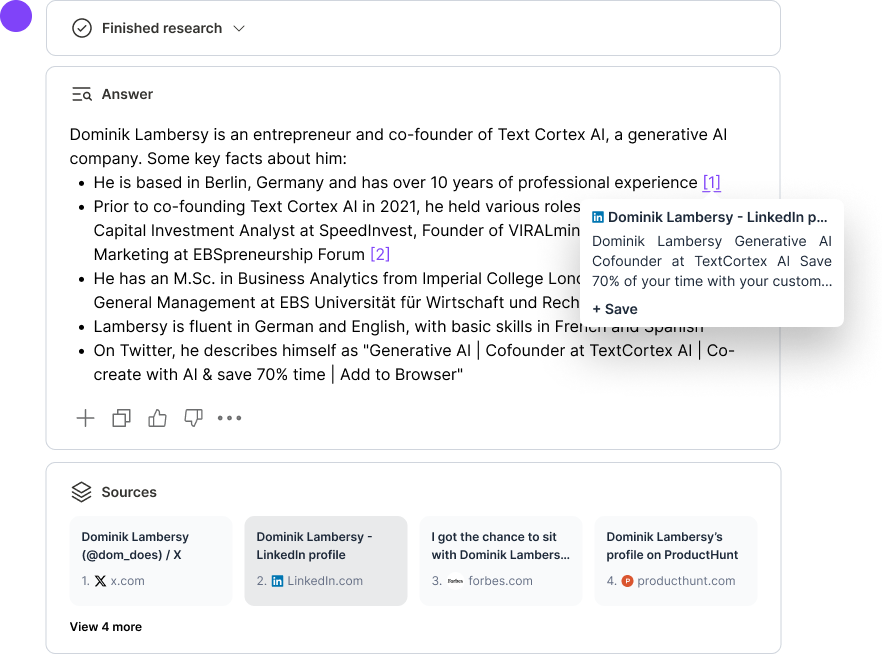The image size is (882, 654).
Task: Click the plus icon below the answer
Action: pyautogui.click(x=86, y=418)
